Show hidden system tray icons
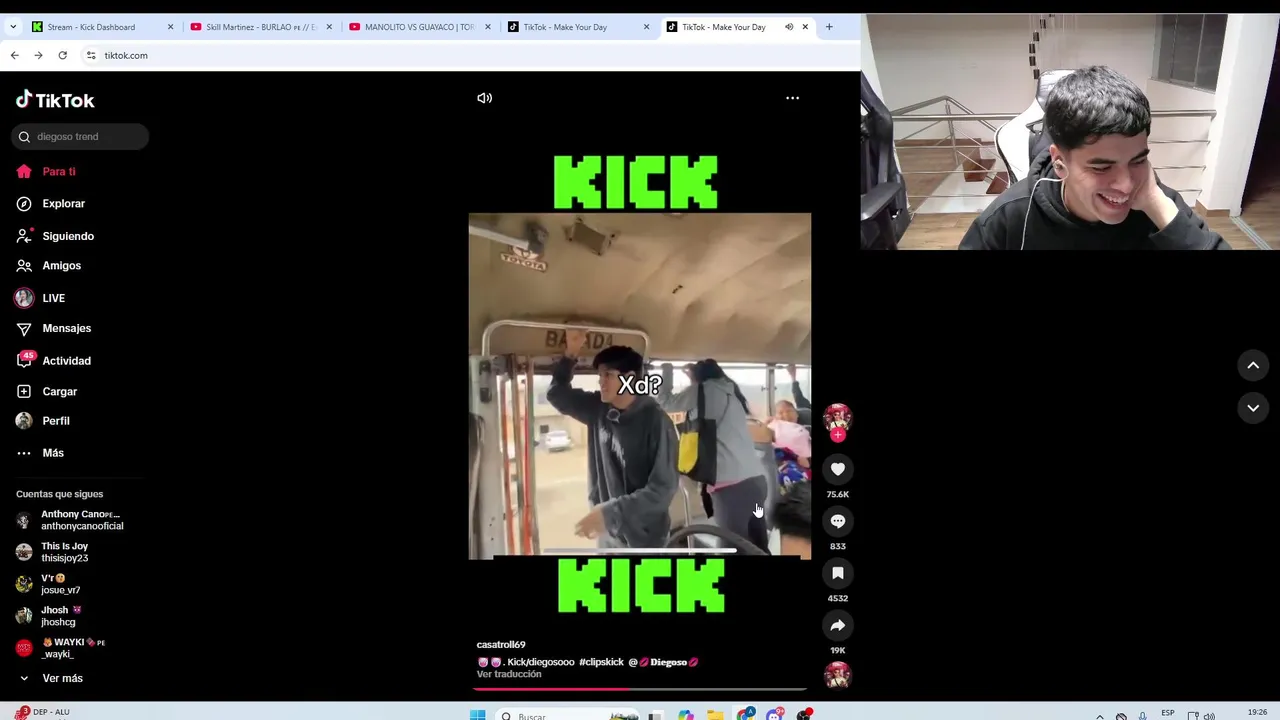Screen dimensions: 1280x720 1100,716
